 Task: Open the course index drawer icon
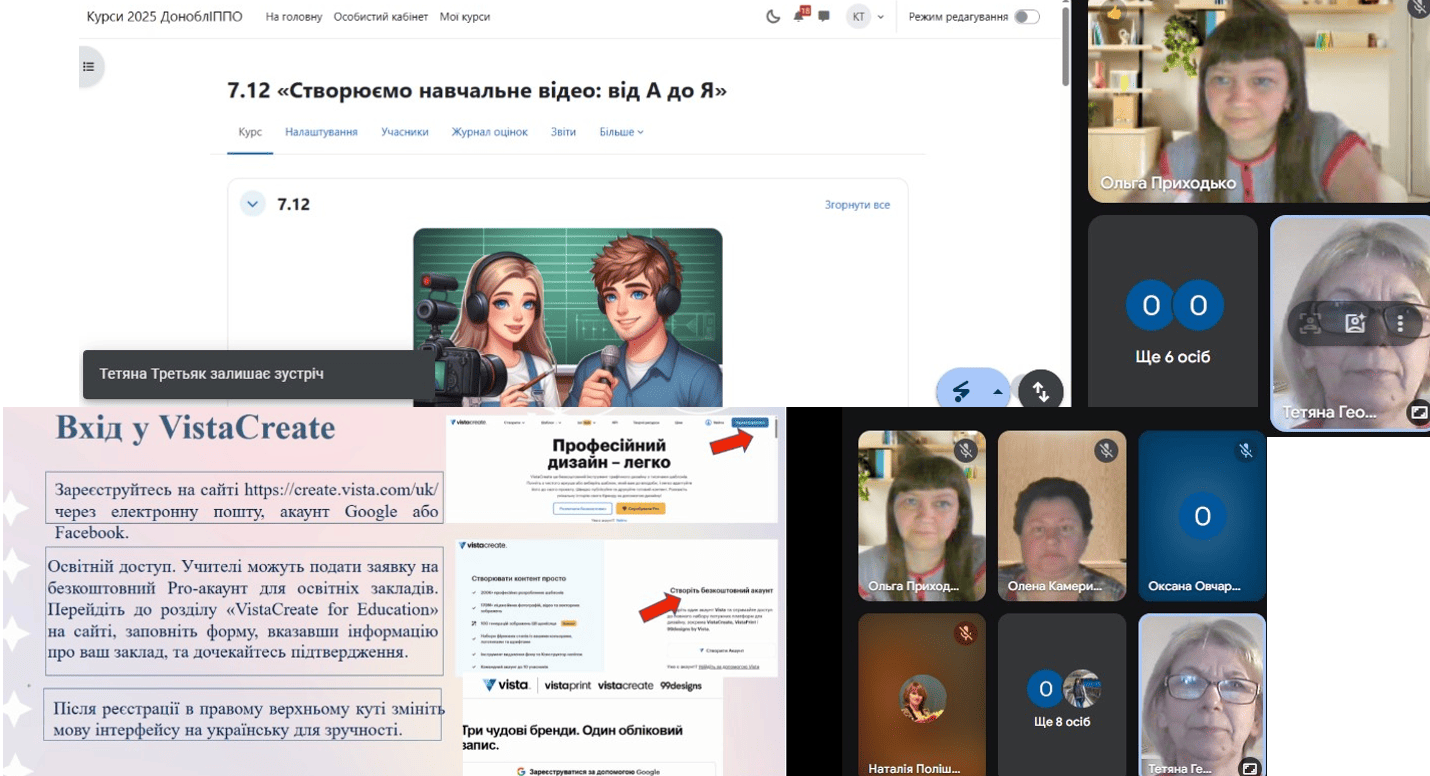pos(89,67)
